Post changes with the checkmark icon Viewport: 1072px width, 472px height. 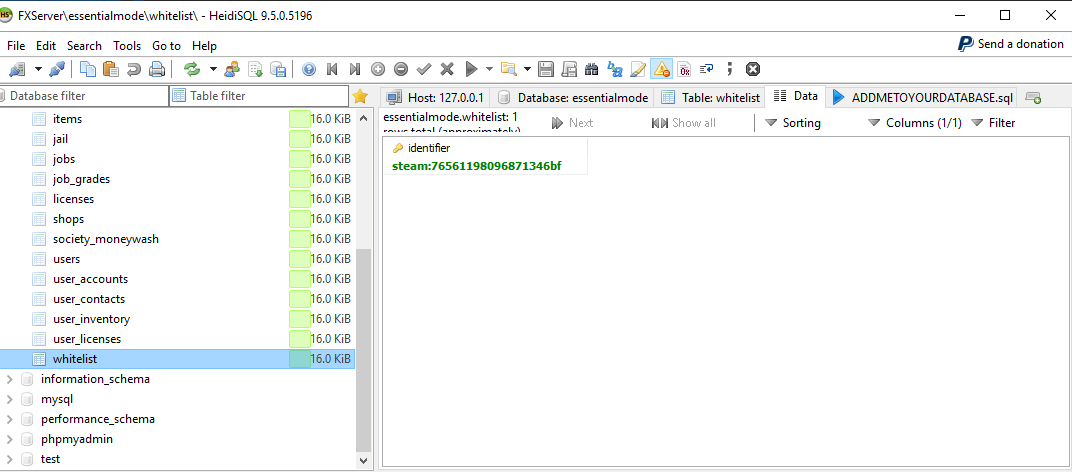tap(424, 69)
